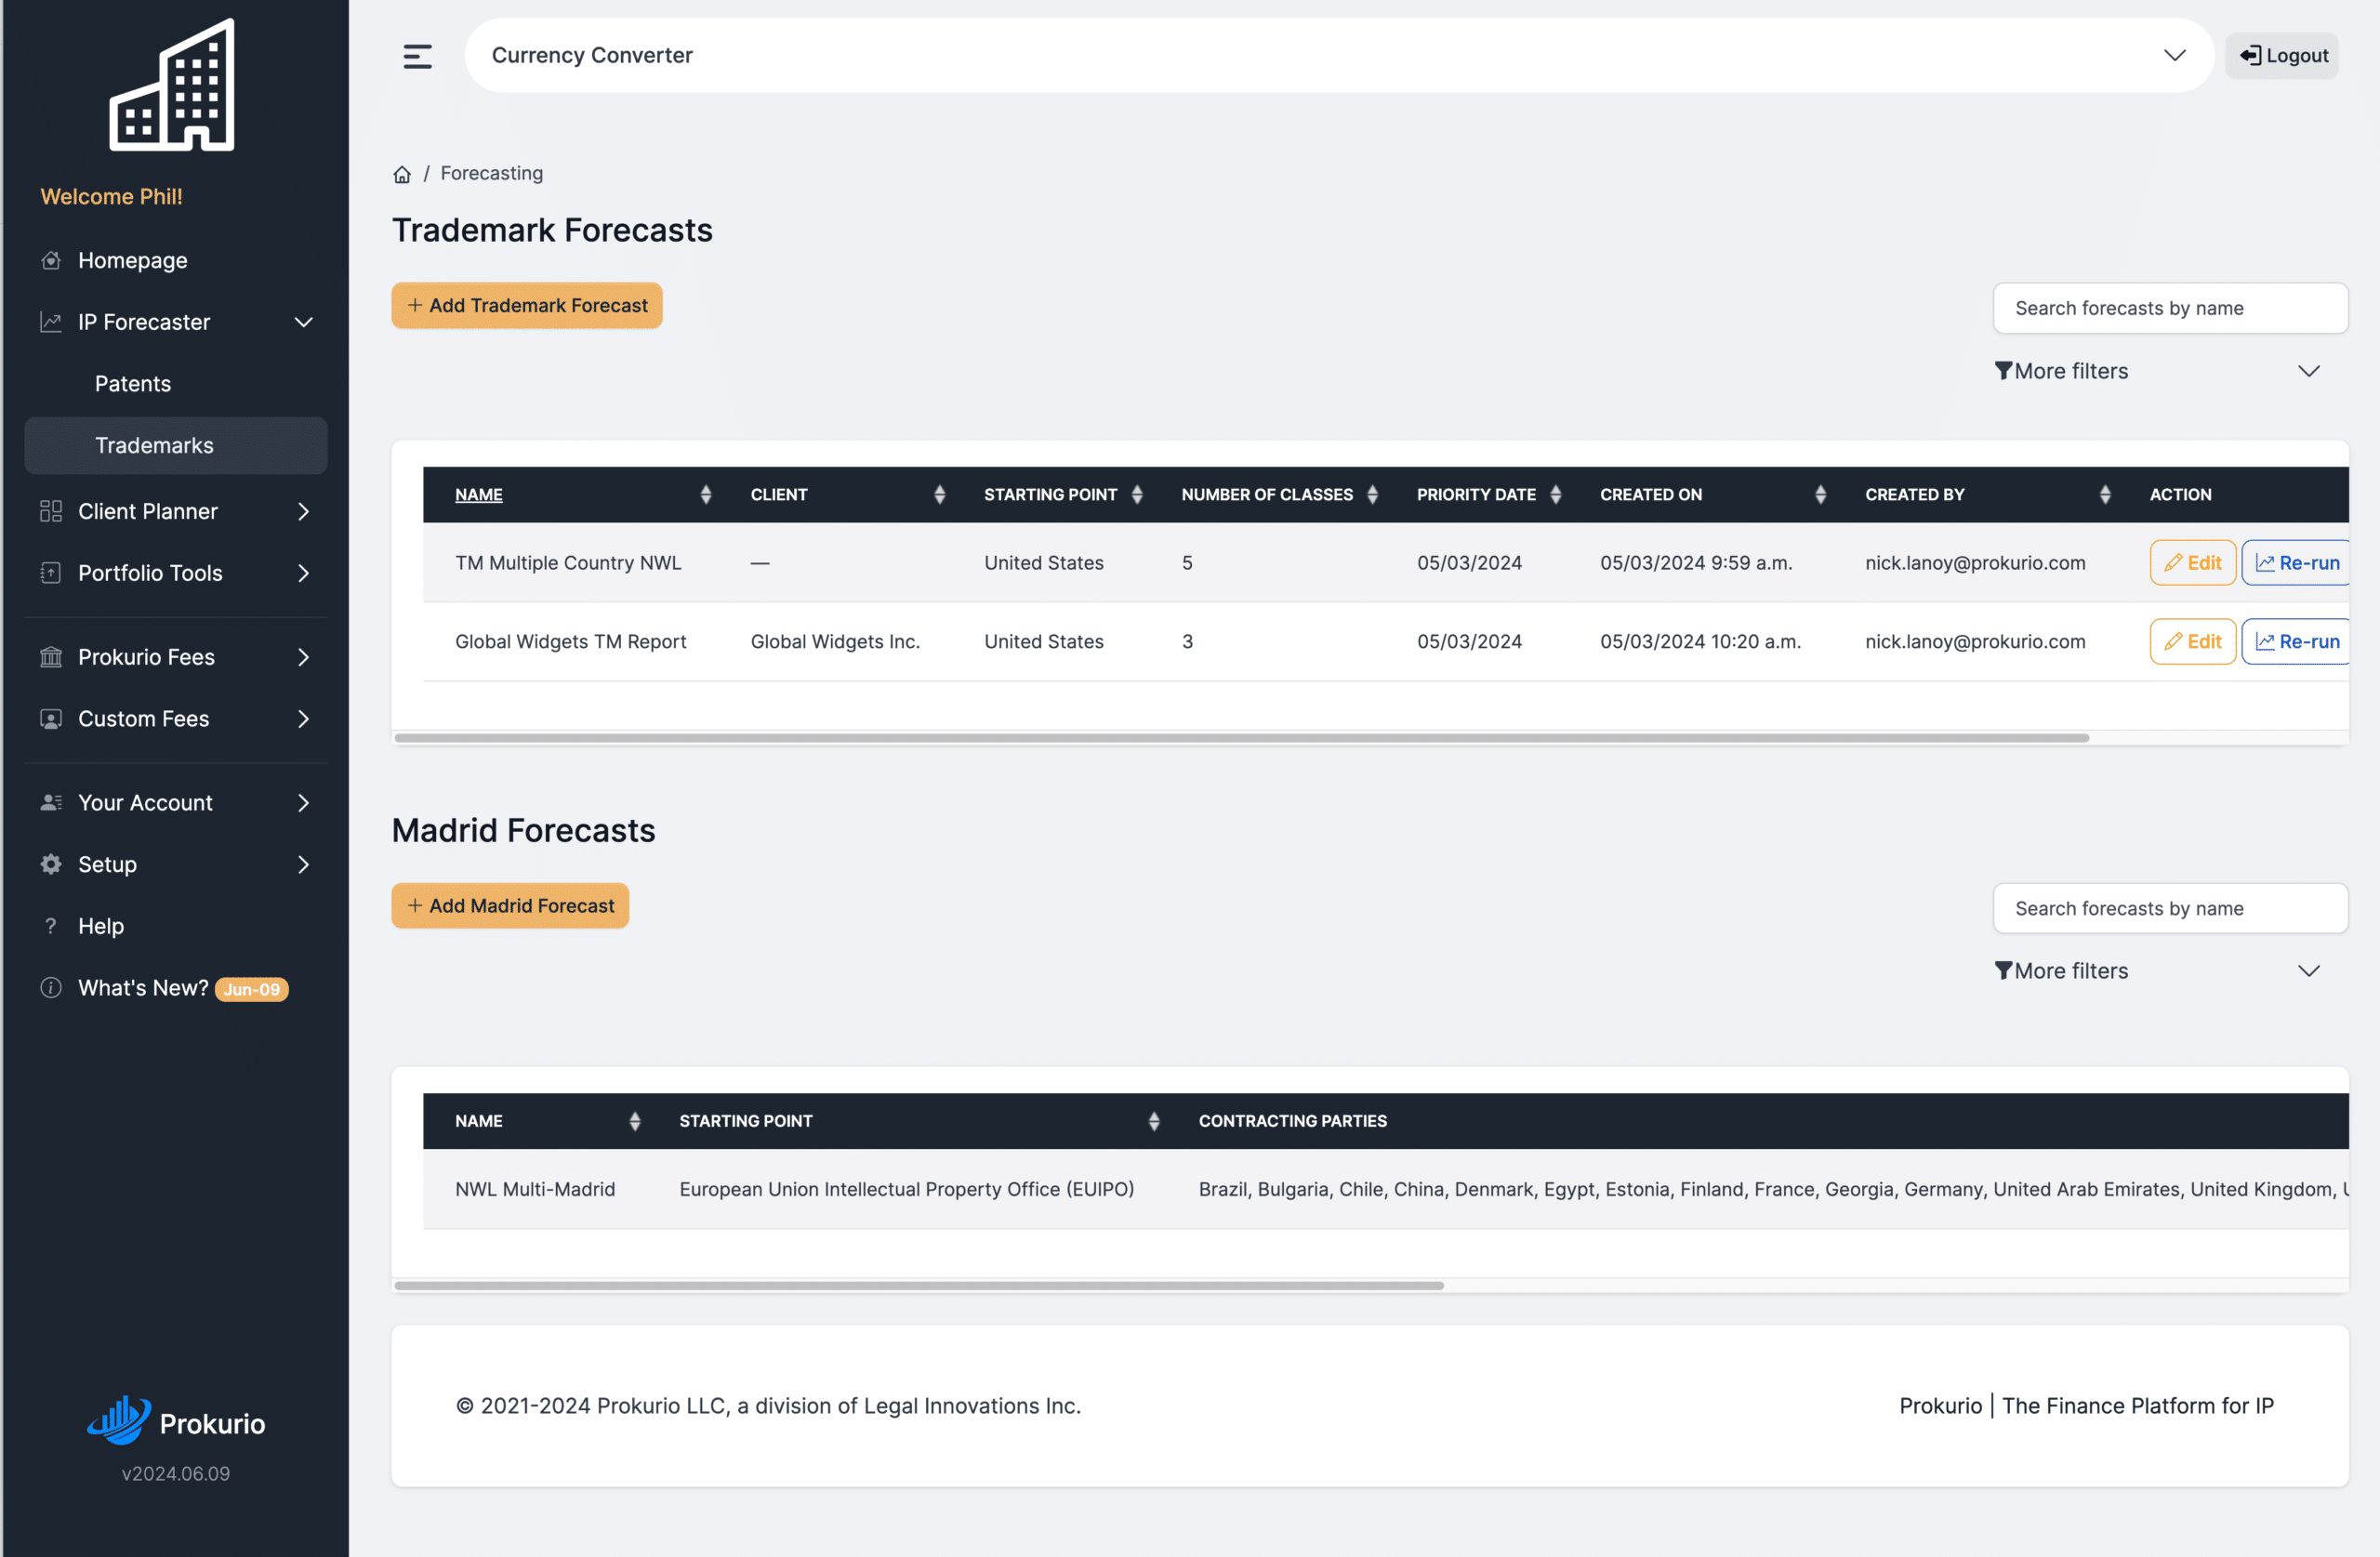Expand Prokurio Fees submenu chevron
Image resolution: width=2380 pixels, height=1557 pixels.
(x=304, y=657)
